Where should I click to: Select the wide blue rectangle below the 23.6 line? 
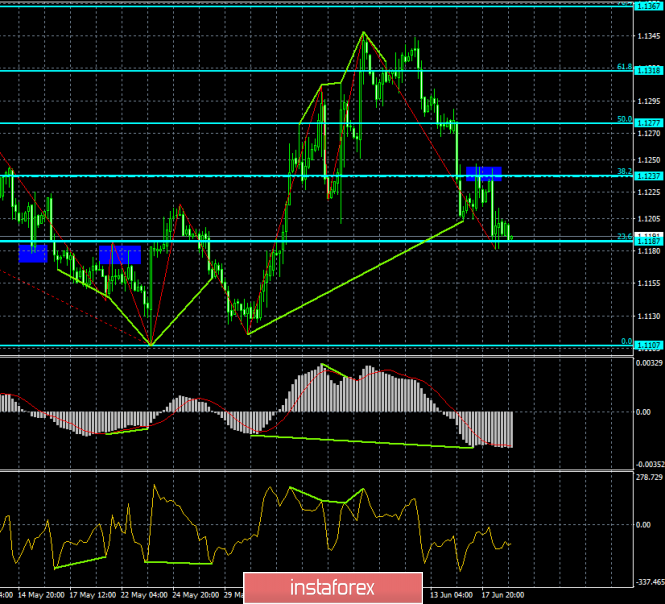tap(120, 254)
